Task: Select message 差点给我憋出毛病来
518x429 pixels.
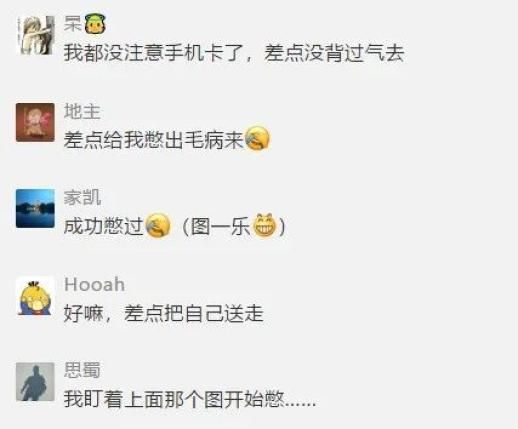Action: click(x=167, y=139)
